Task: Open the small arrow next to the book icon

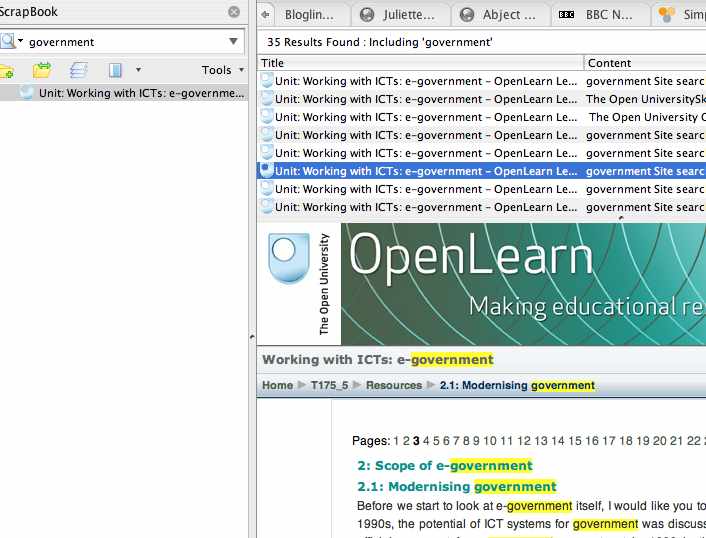Action: tap(138, 70)
